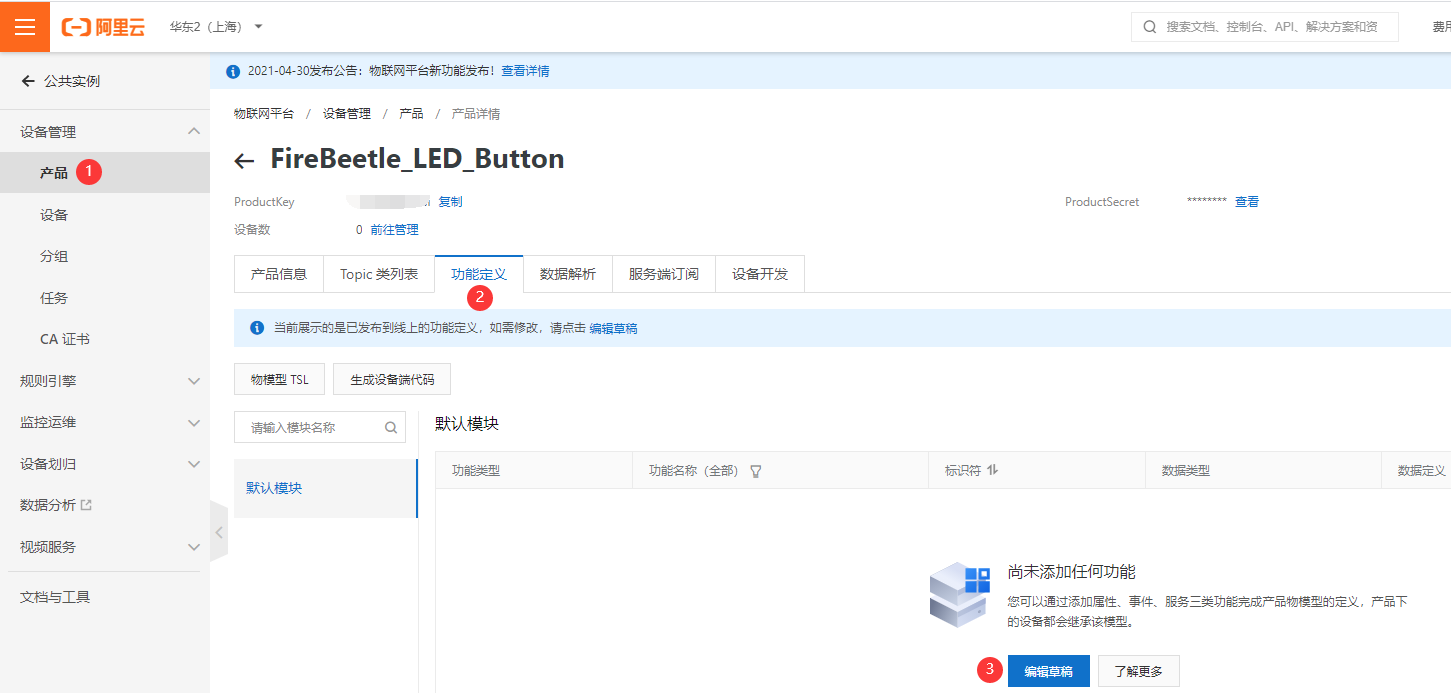Expand the 监控运维 menu section
This screenshot has height=693, width=1451.
pos(194,423)
